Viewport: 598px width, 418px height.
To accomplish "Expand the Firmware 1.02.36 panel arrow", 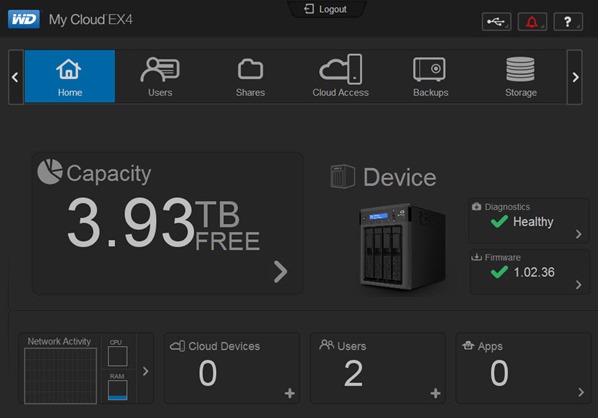I will [x=579, y=285].
